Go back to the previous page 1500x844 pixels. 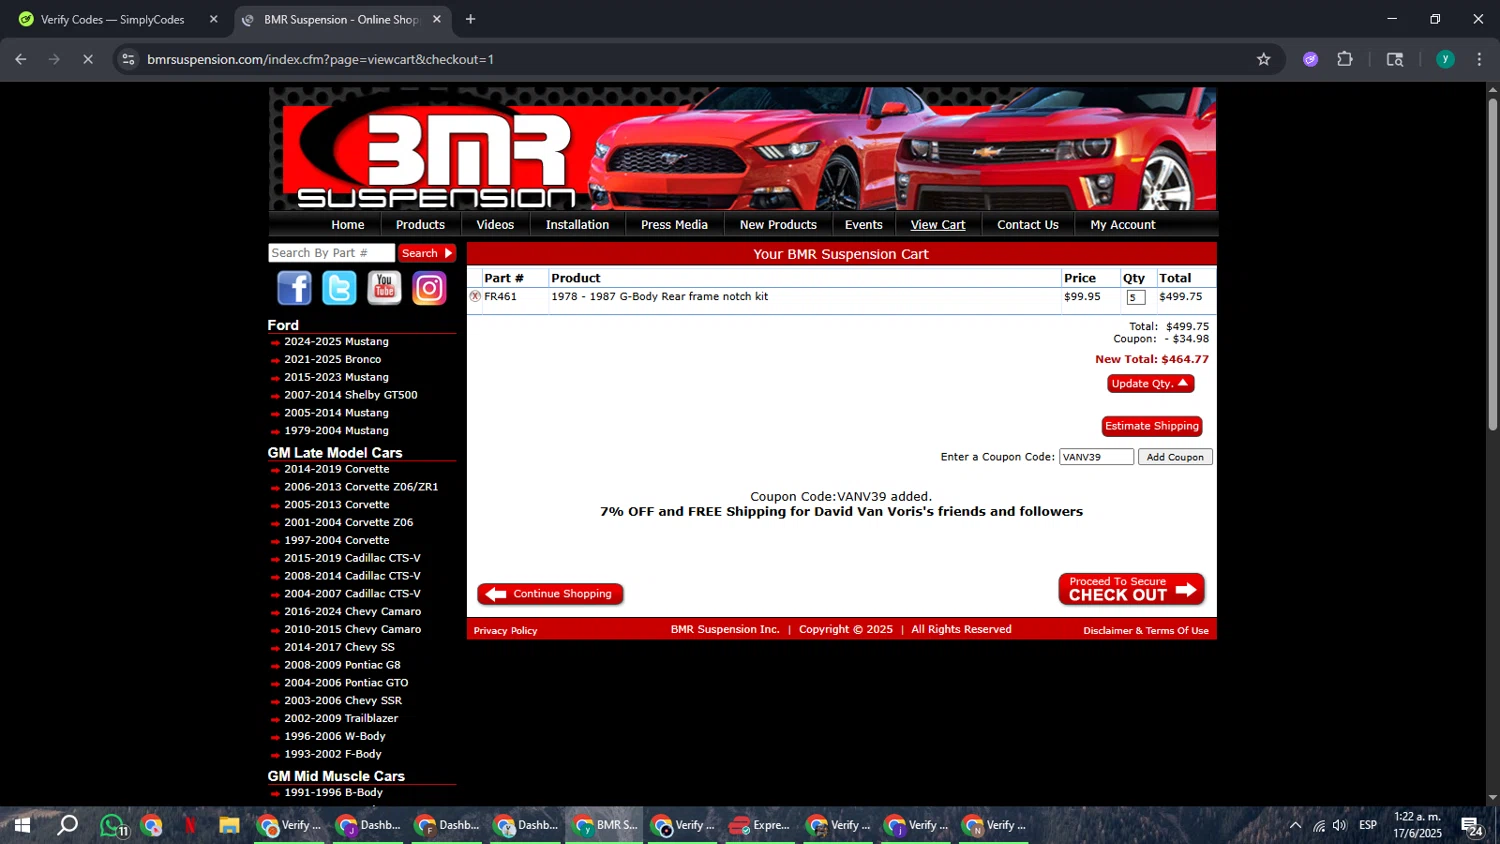click(21, 59)
